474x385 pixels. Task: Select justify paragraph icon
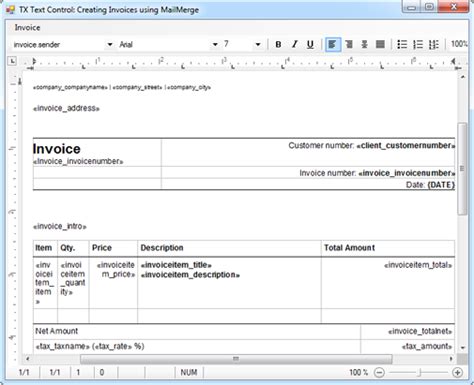tap(380, 44)
